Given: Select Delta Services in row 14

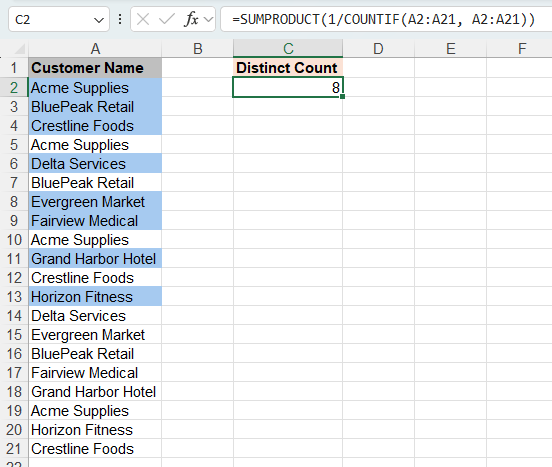Looking at the screenshot, I should pyautogui.click(x=95, y=316).
